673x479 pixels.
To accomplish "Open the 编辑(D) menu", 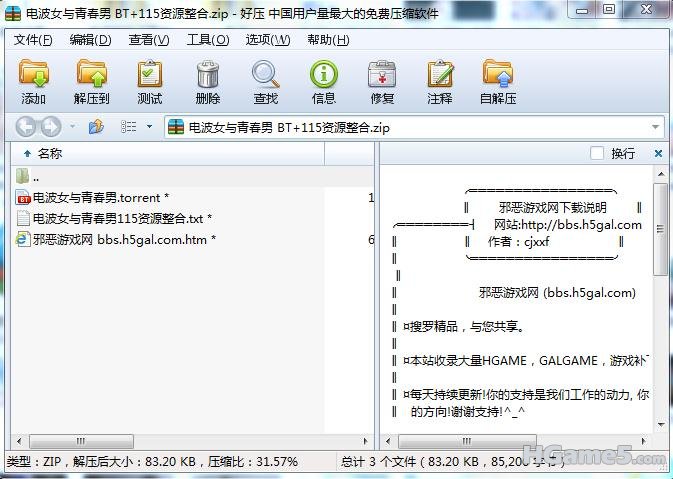I will pos(91,40).
